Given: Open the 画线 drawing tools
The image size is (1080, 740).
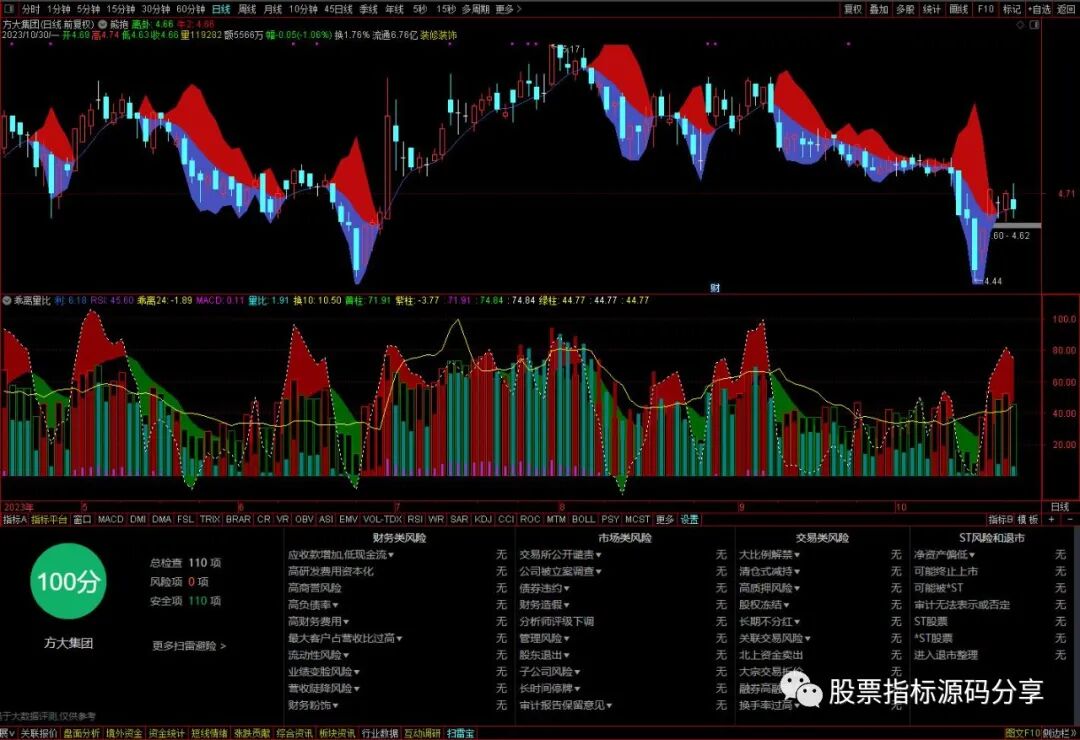Looking at the screenshot, I should 958,9.
